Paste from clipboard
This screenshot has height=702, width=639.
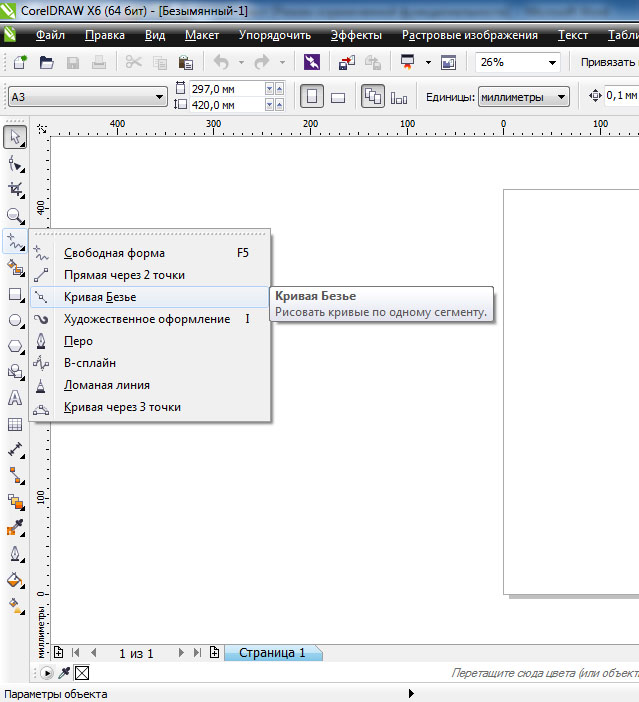point(185,62)
